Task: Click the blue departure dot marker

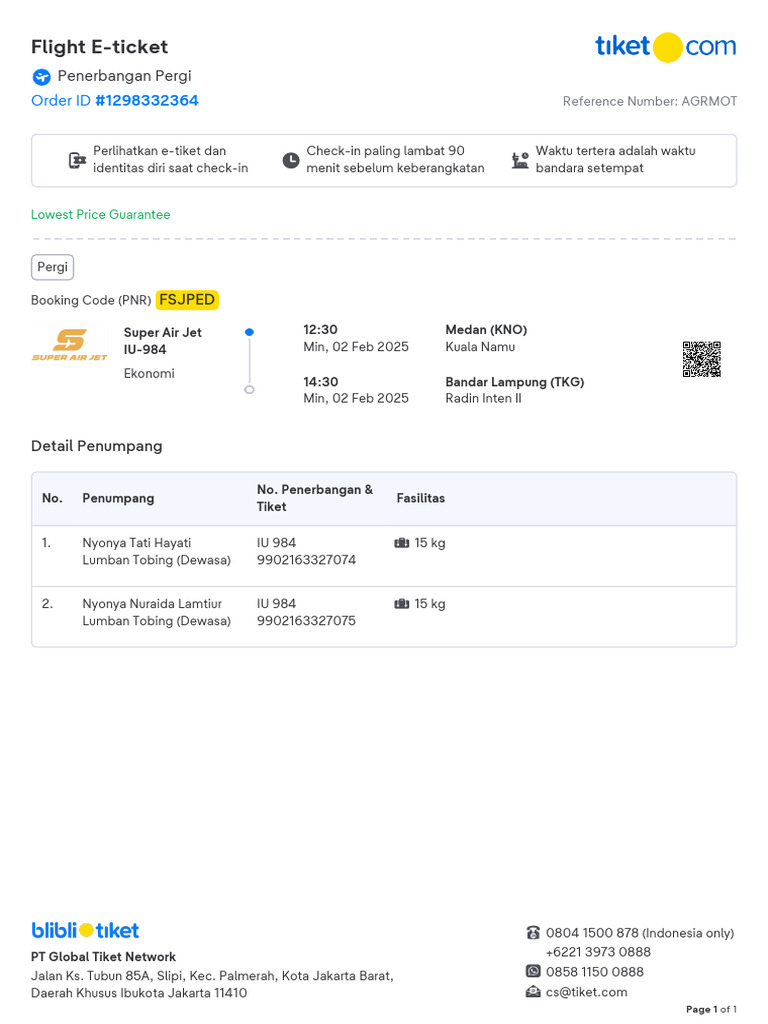Action: tap(249, 332)
